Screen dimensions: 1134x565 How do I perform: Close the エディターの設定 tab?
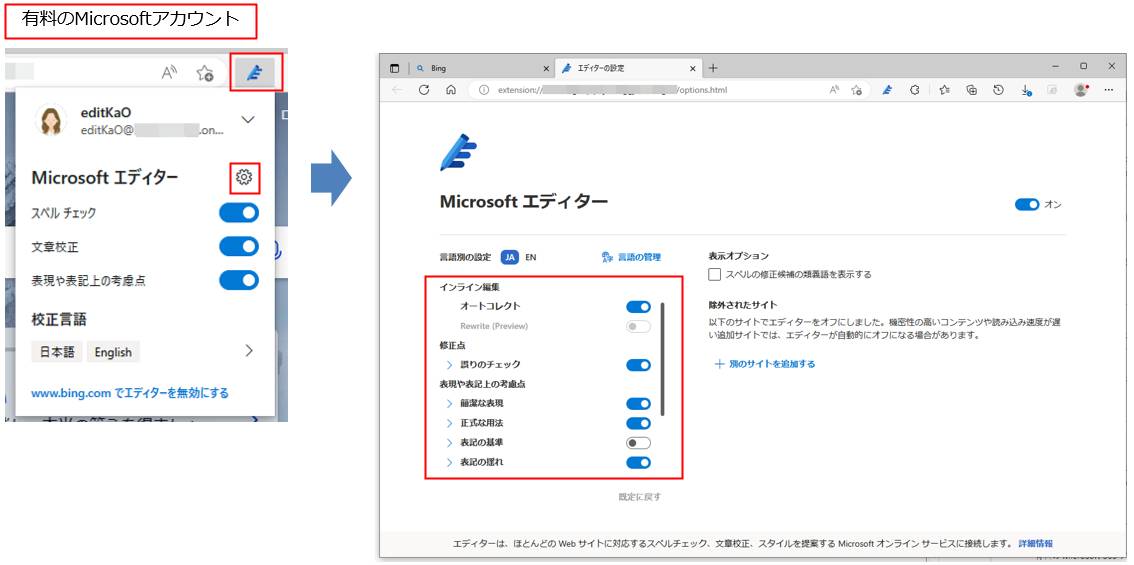(x=692, y=69)
